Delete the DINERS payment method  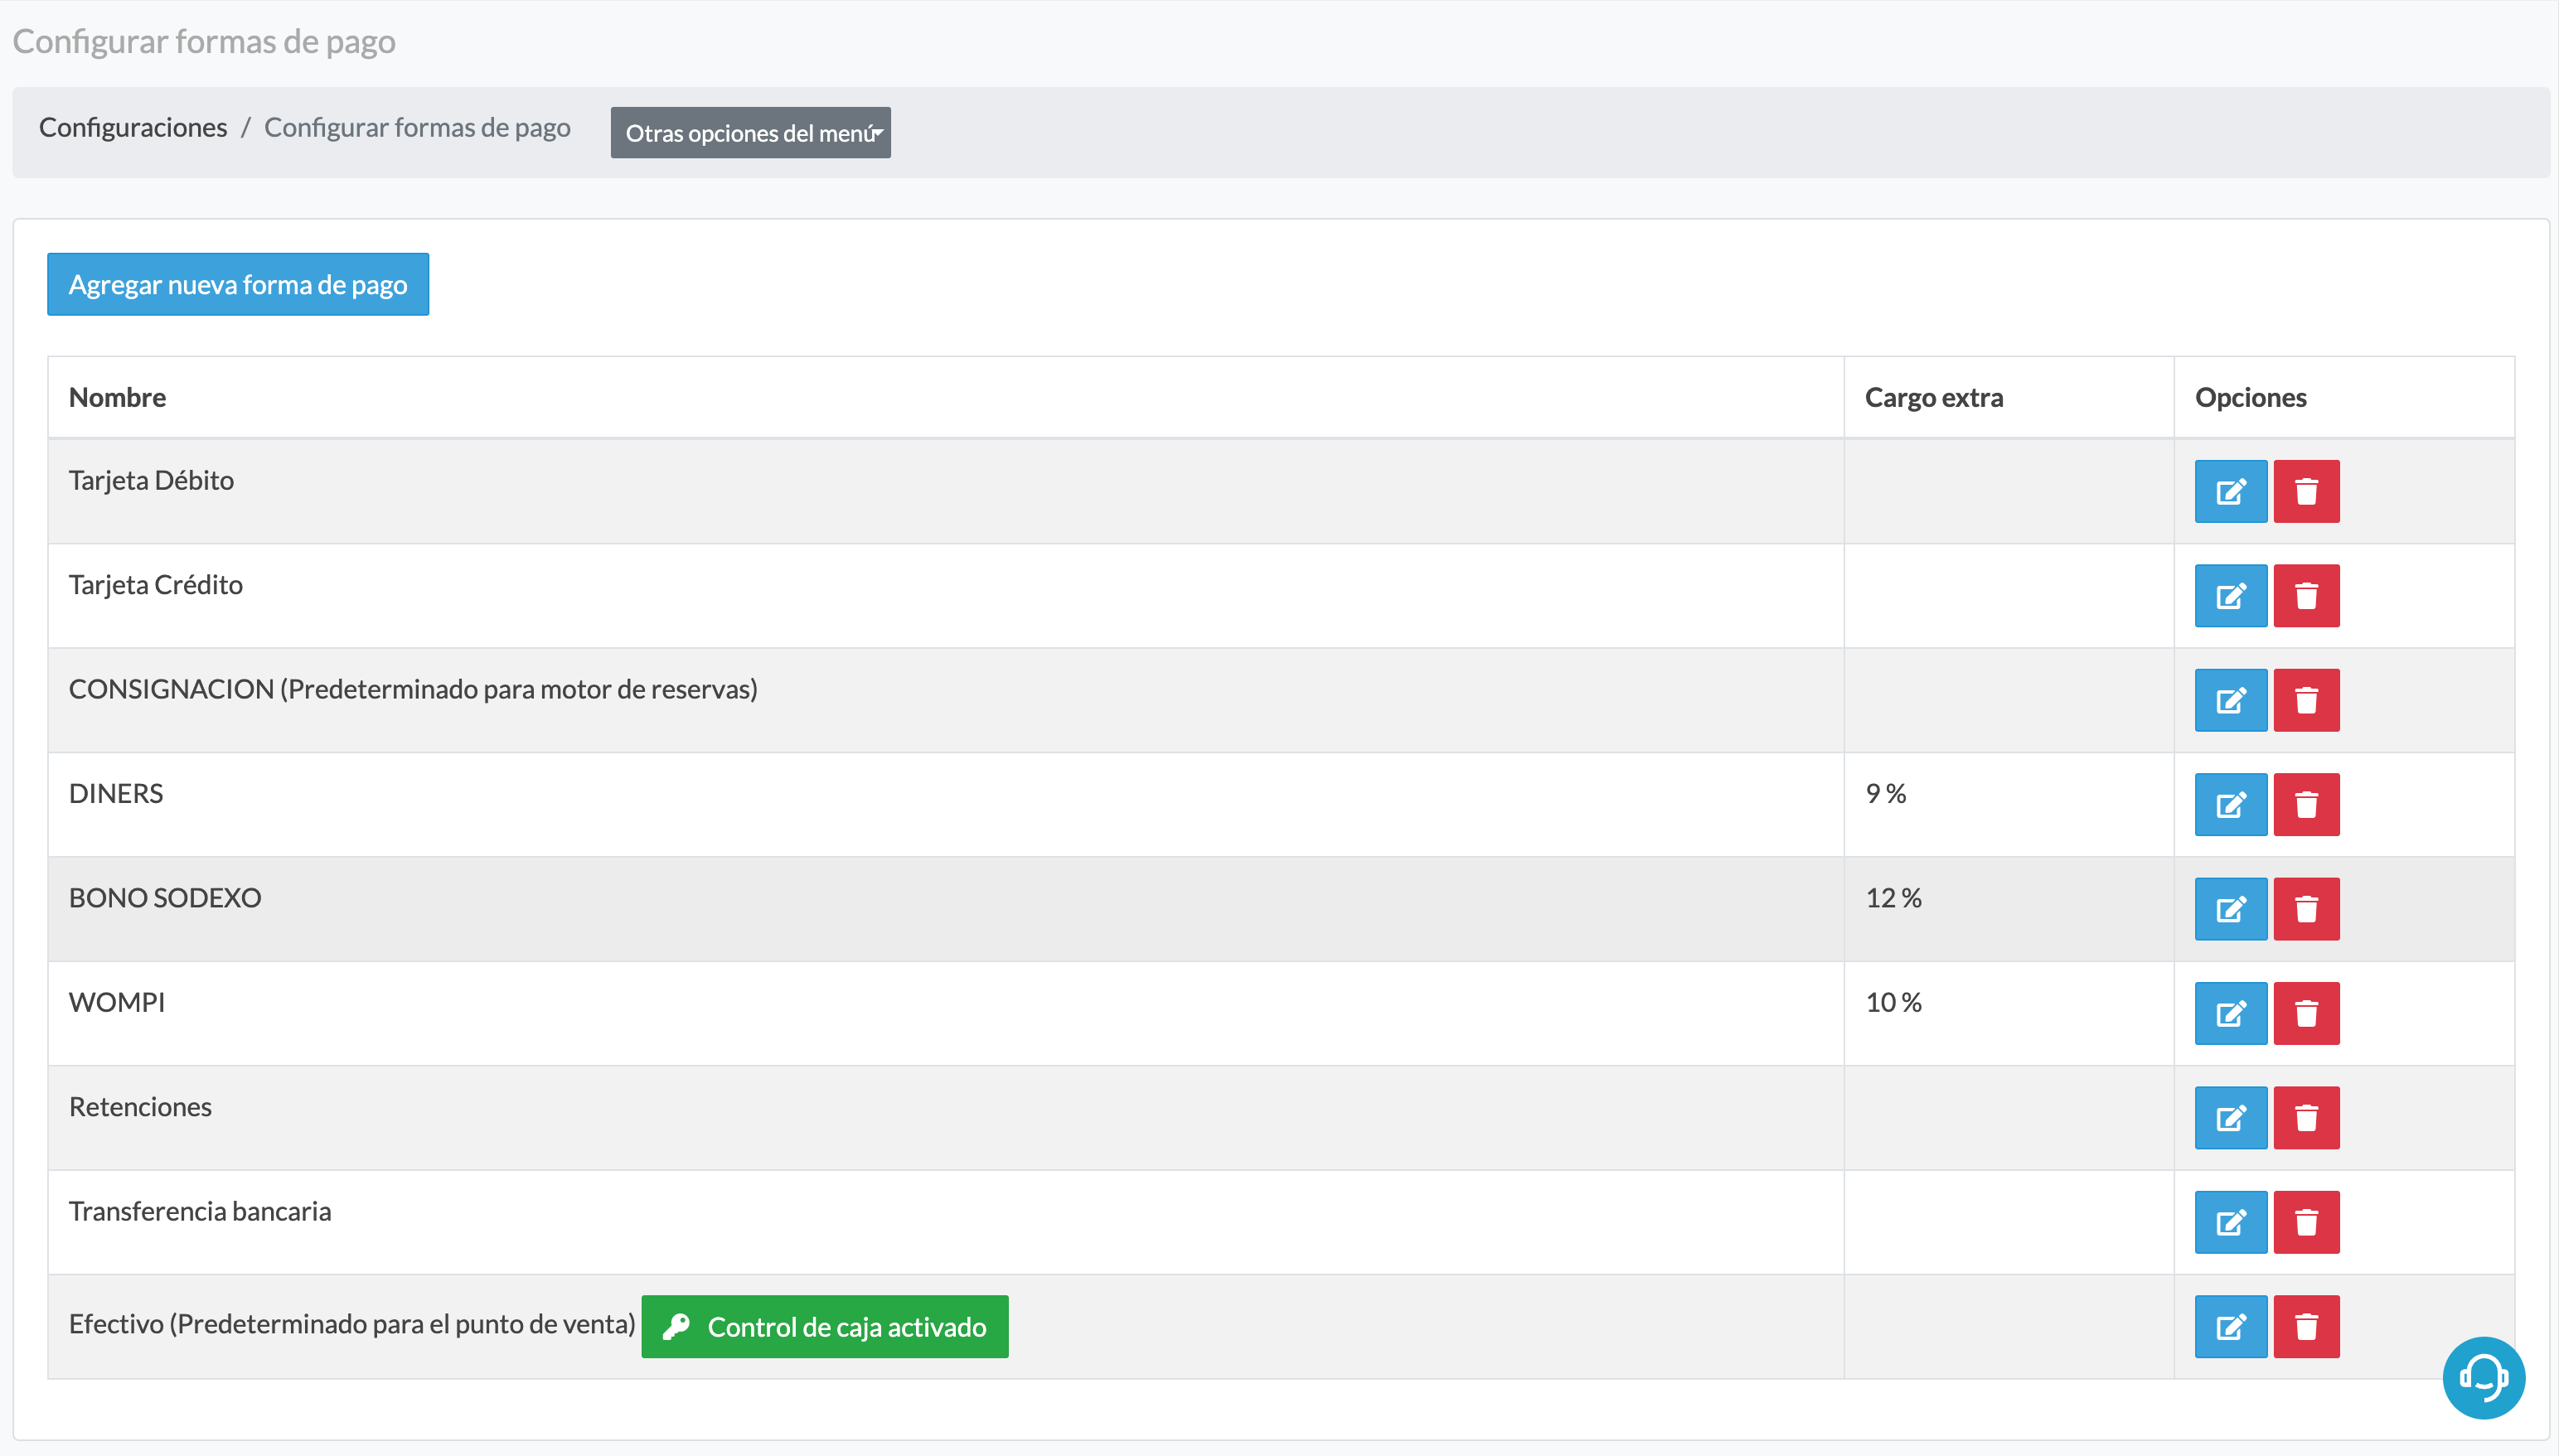[2306, 804]
